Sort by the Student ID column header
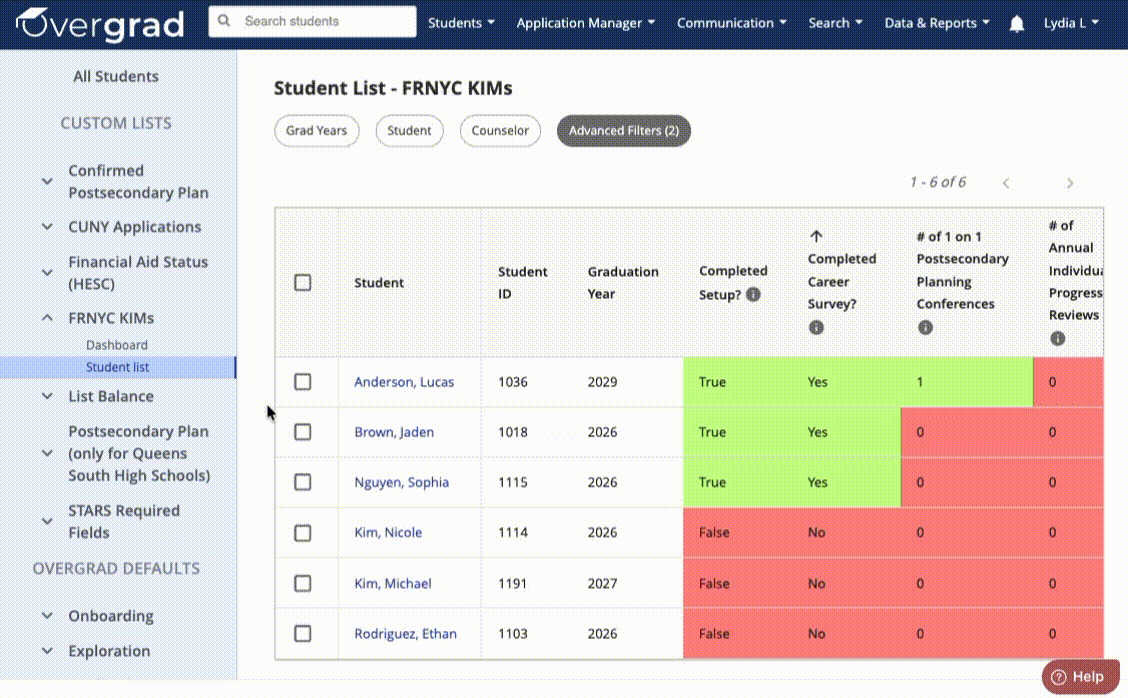The width and height of the screenshot is (1128, 698). tap(523, 283)
